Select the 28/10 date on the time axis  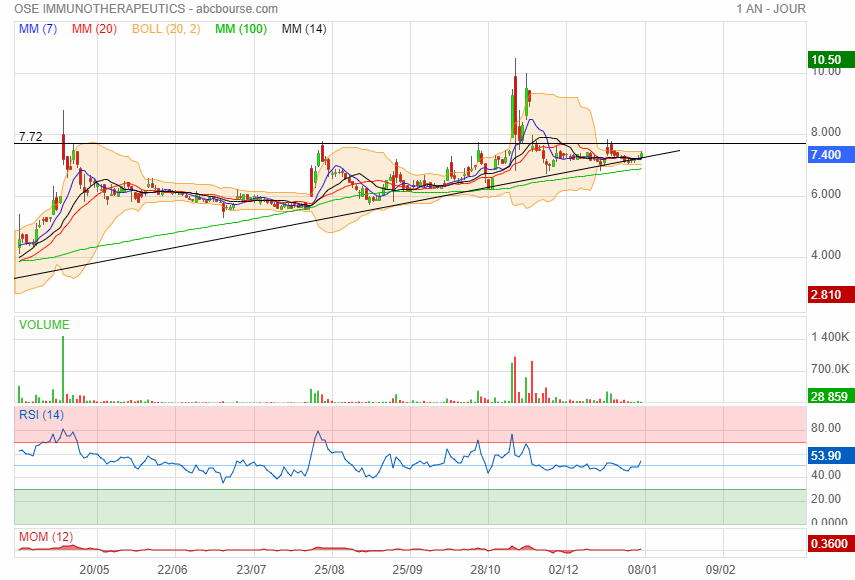click(x=485, y=569)
